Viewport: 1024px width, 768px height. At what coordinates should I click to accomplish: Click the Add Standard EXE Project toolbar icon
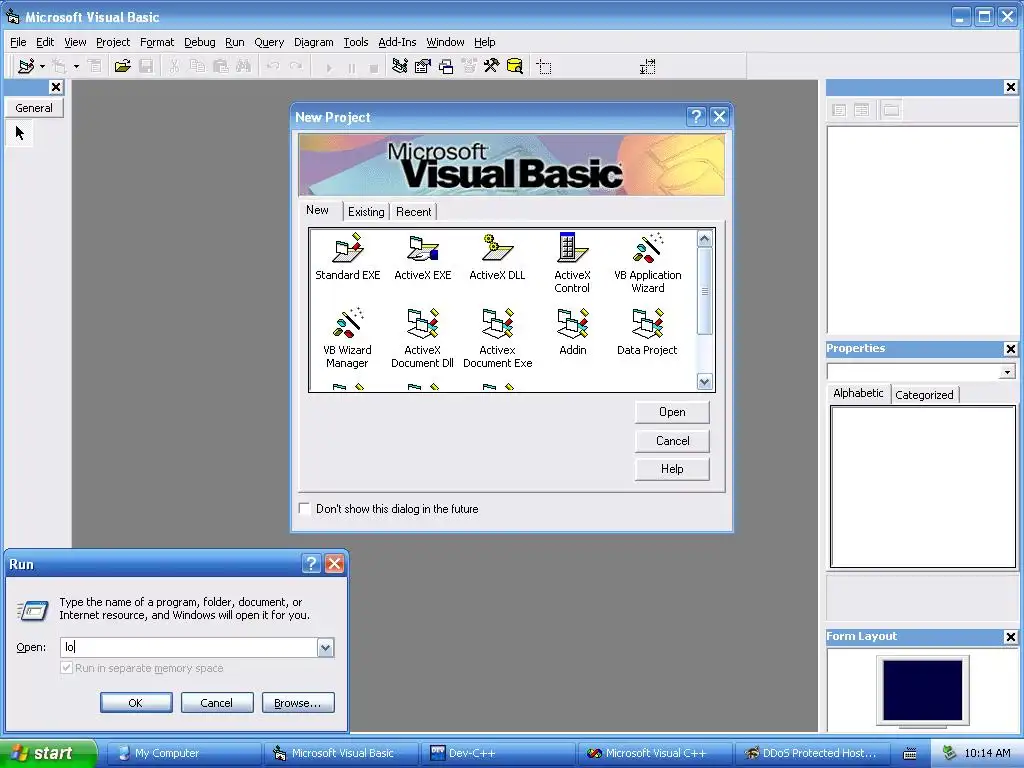pyautogui.click(x=26, y=66)
